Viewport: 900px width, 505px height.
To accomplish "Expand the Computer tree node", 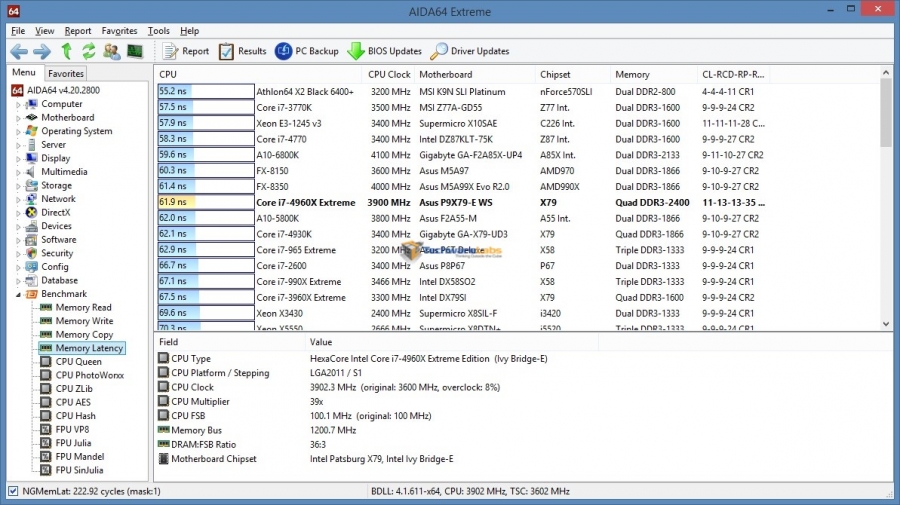I will point(18,104).
